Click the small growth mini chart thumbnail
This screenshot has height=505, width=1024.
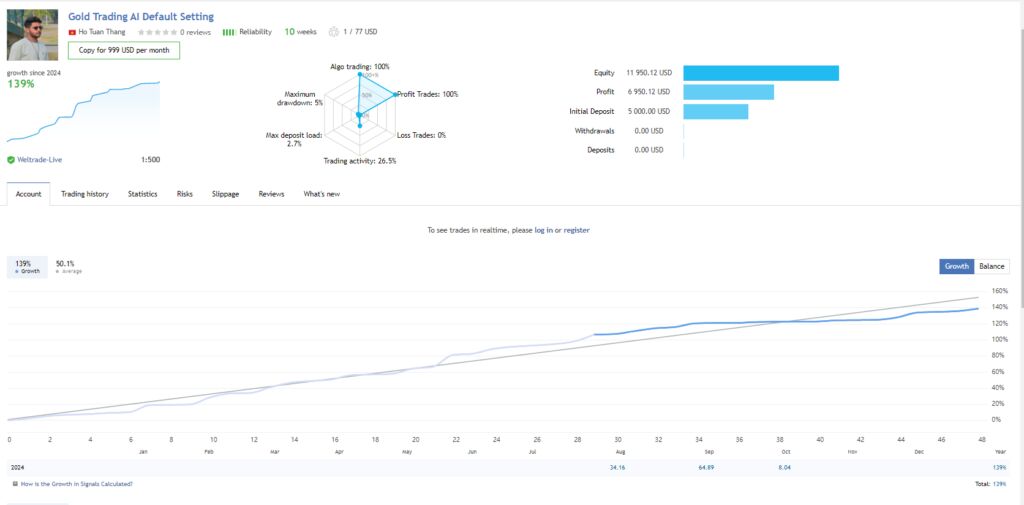pos(83,112)
